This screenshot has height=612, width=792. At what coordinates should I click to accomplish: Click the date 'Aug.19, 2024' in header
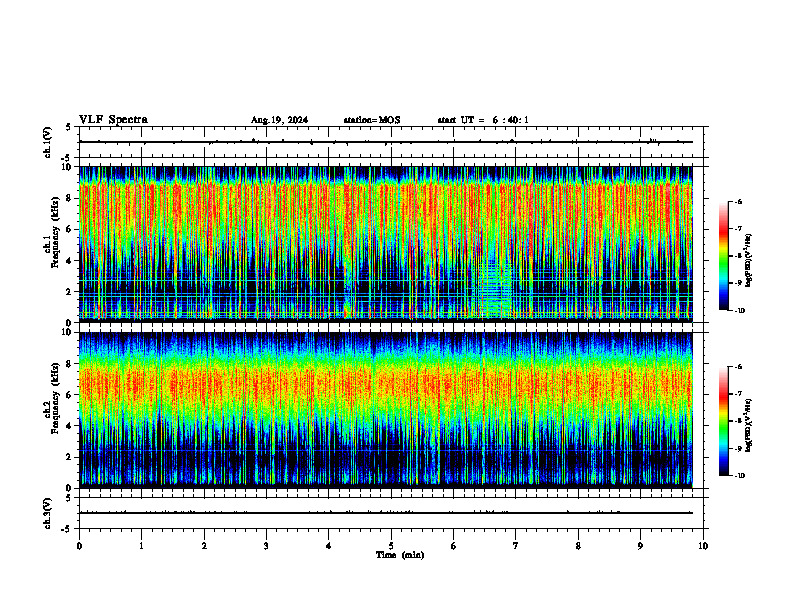click(x=279, y=120)
